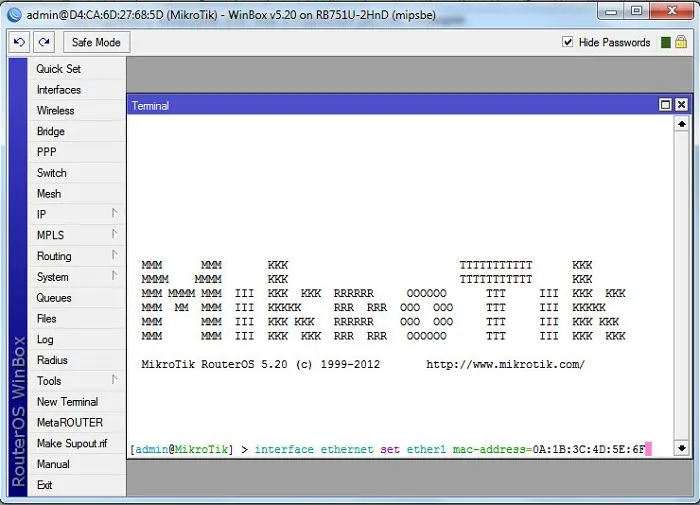Expand the Routing submenu arrow
The height and width of the screenshot is (505, 700).
tap(115, 255)
